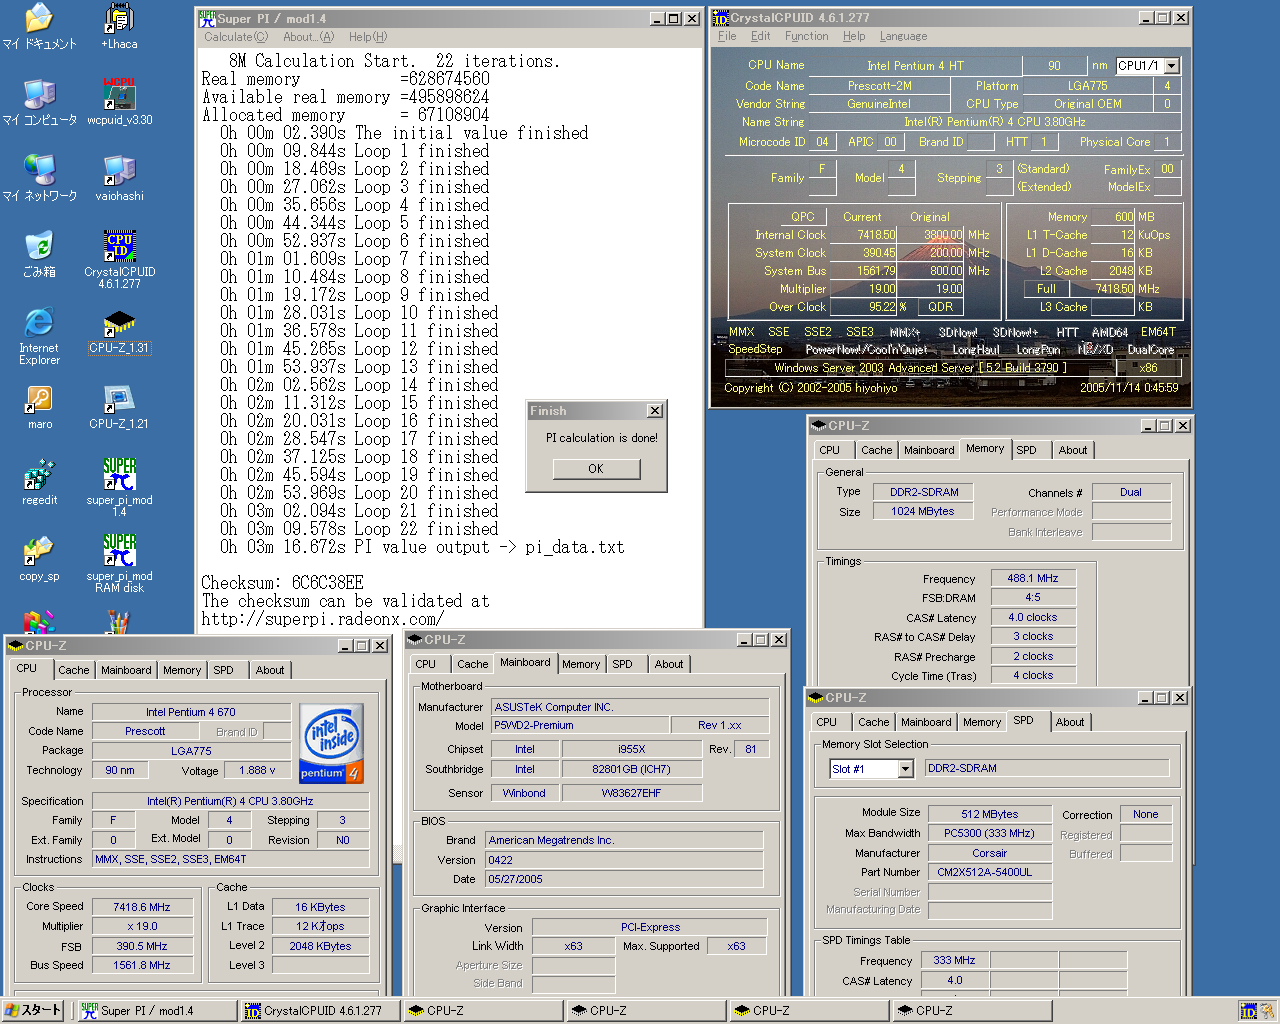Open the maro desktop shortcut
Image resolution: width=1280 pixels, height=1024 pixels.
39,406
